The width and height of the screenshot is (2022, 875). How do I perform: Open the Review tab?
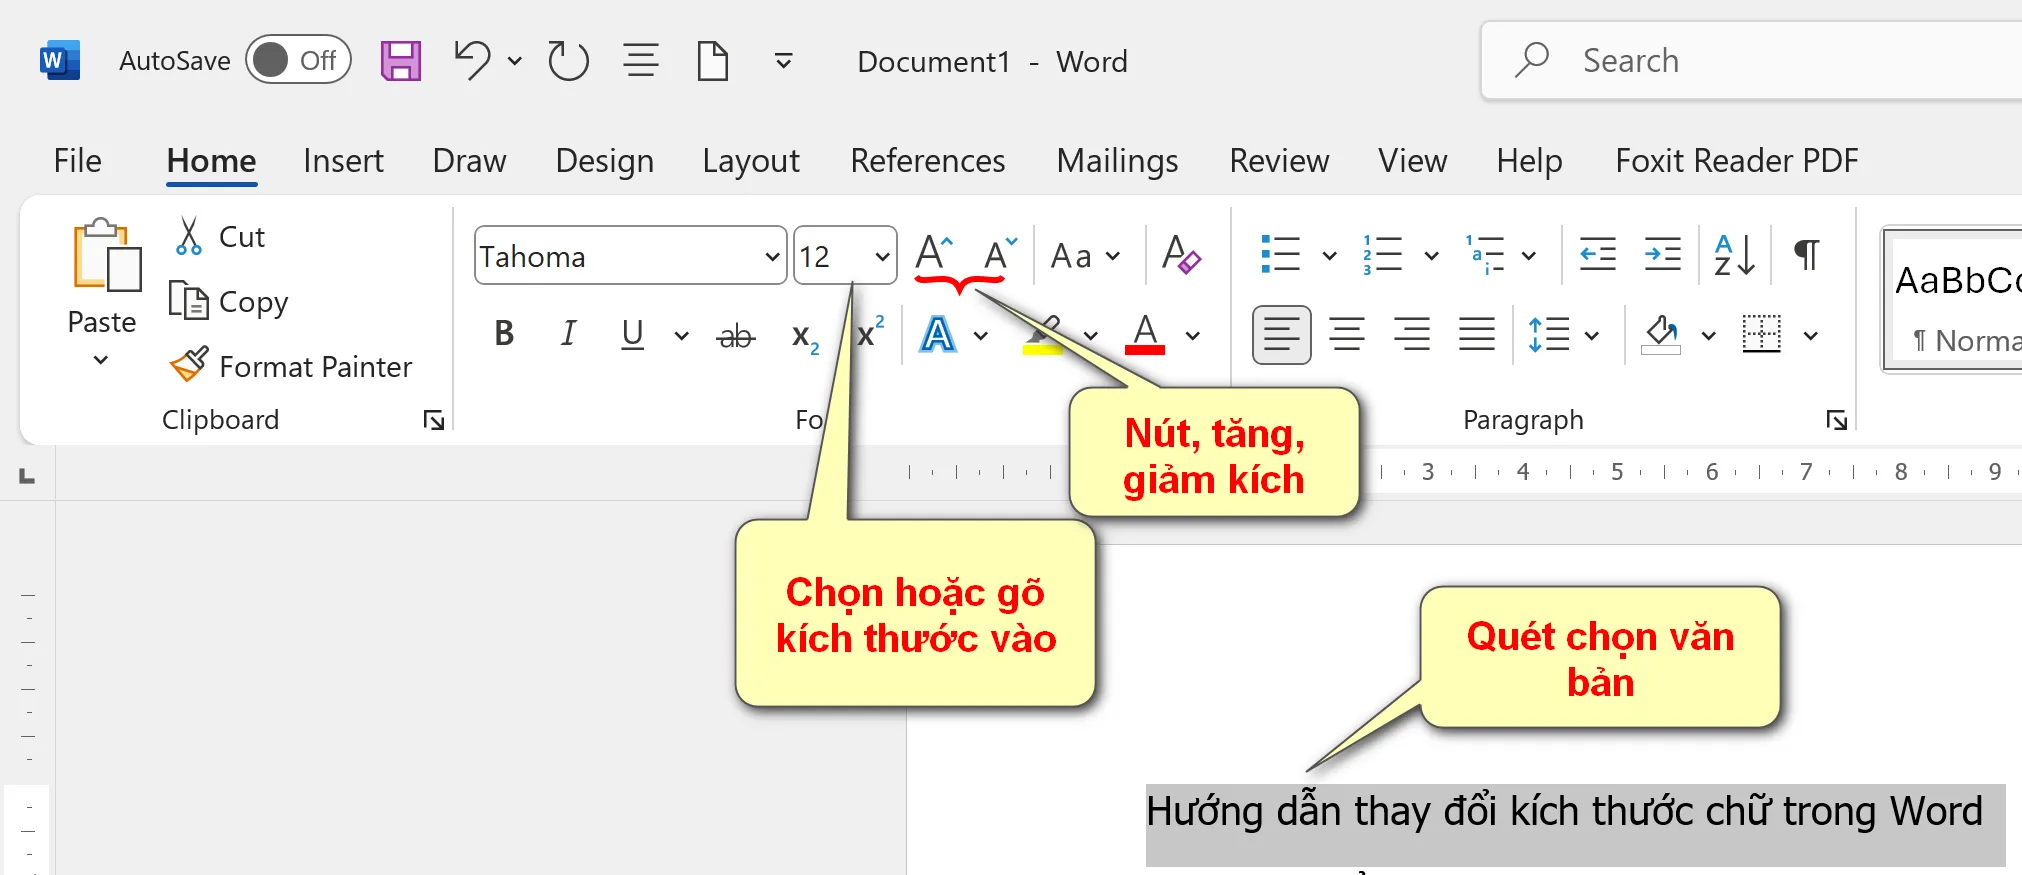1279,160
